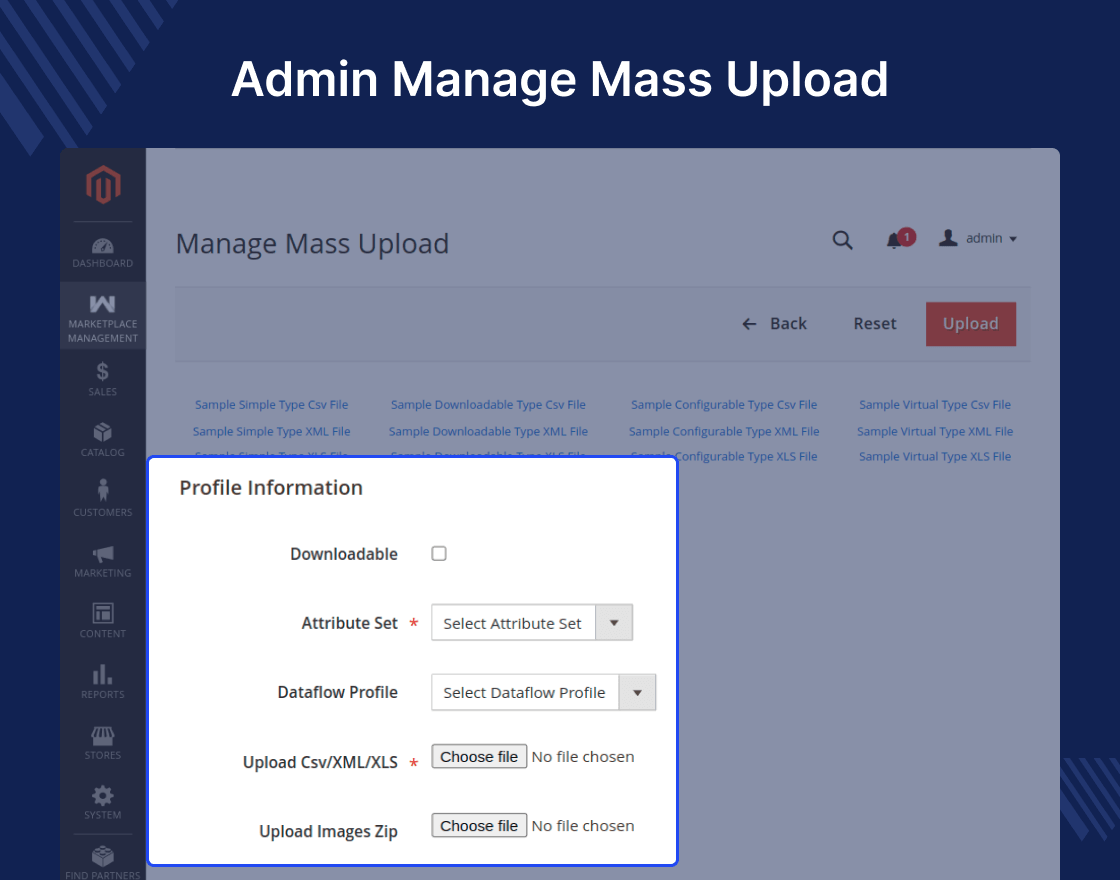The width and height of the screenshot is (1120, 880).
Task: Click the admin user avatar icon
Action: [948, 238]
